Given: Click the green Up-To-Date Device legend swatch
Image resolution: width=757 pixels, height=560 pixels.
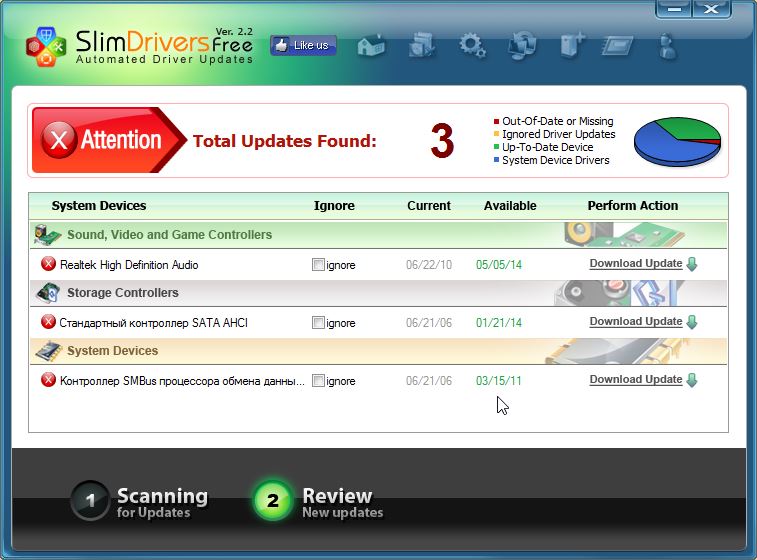Looking at the screenshot, I should tap(496, 147).
